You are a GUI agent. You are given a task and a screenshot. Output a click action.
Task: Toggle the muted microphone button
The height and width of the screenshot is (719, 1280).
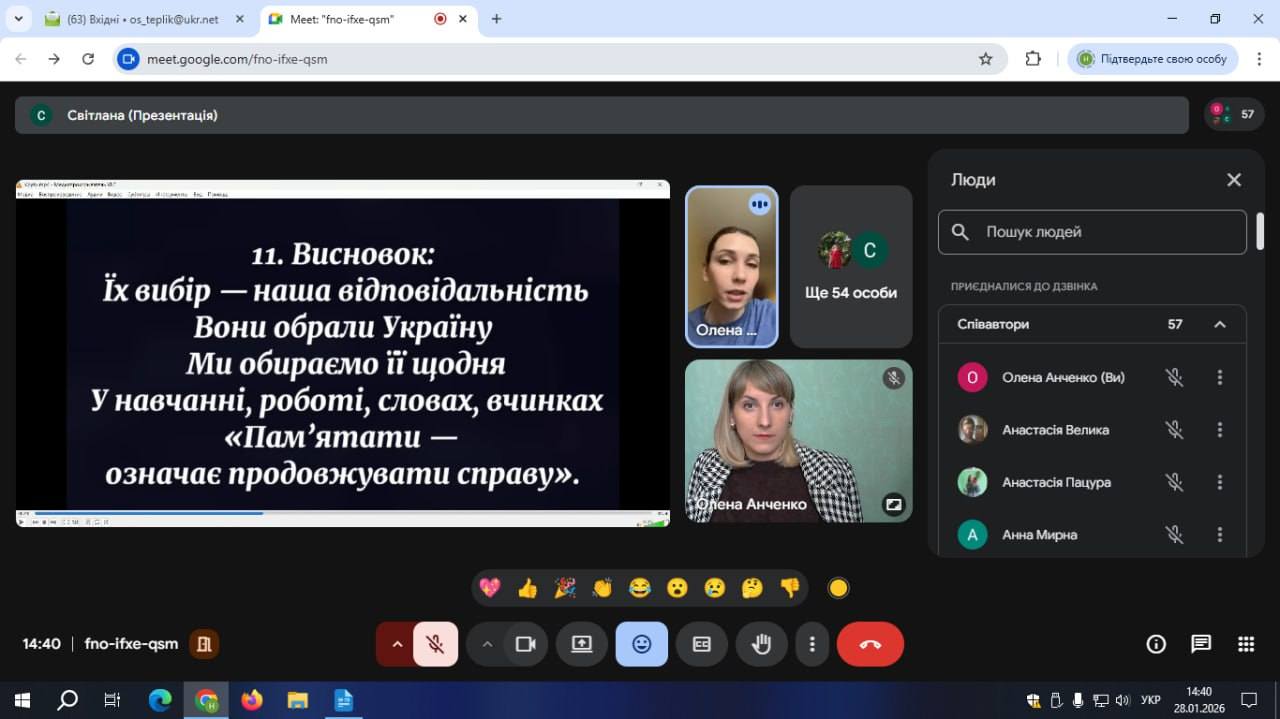435,644
